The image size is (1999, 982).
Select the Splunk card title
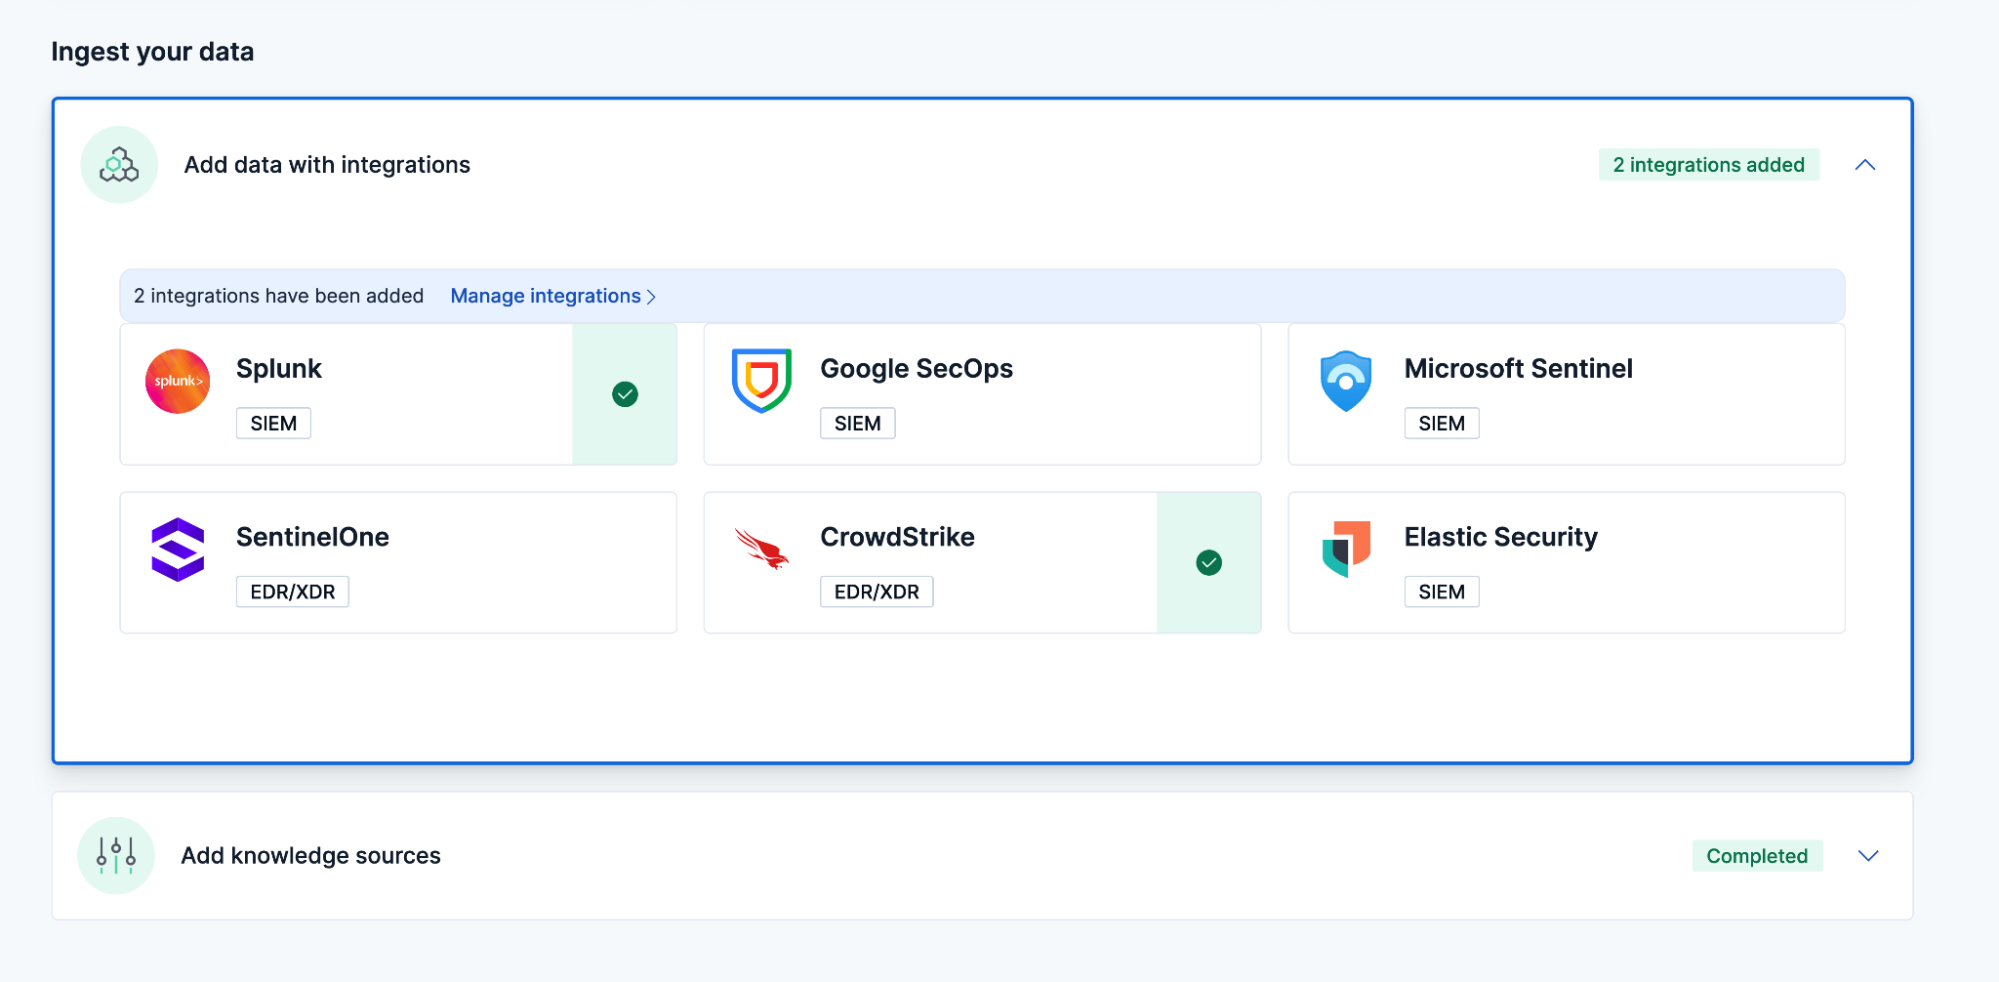279,369
